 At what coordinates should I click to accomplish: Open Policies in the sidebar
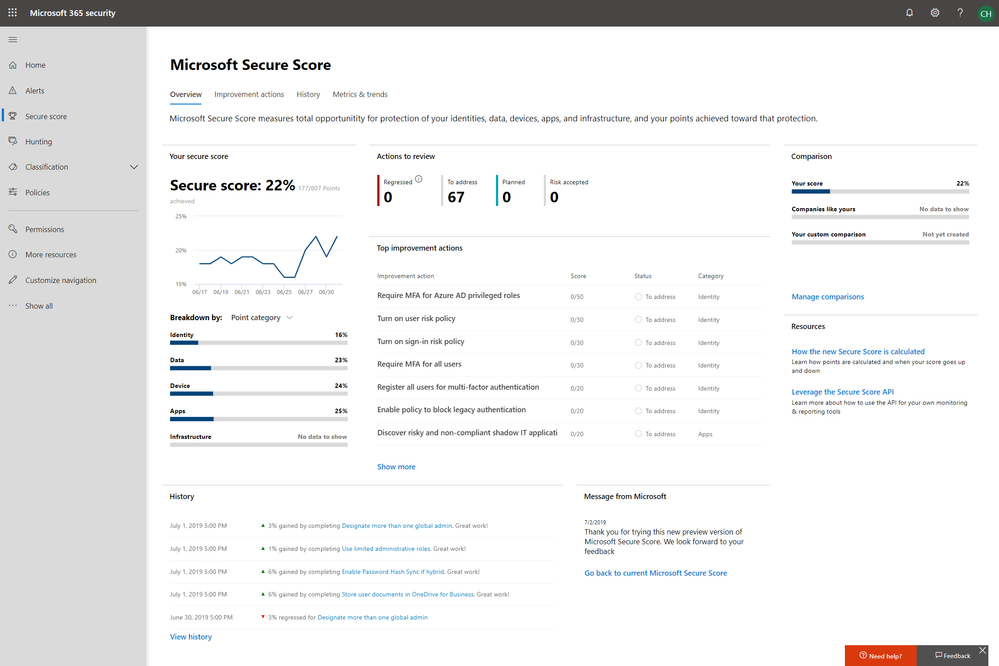point(37,192)
